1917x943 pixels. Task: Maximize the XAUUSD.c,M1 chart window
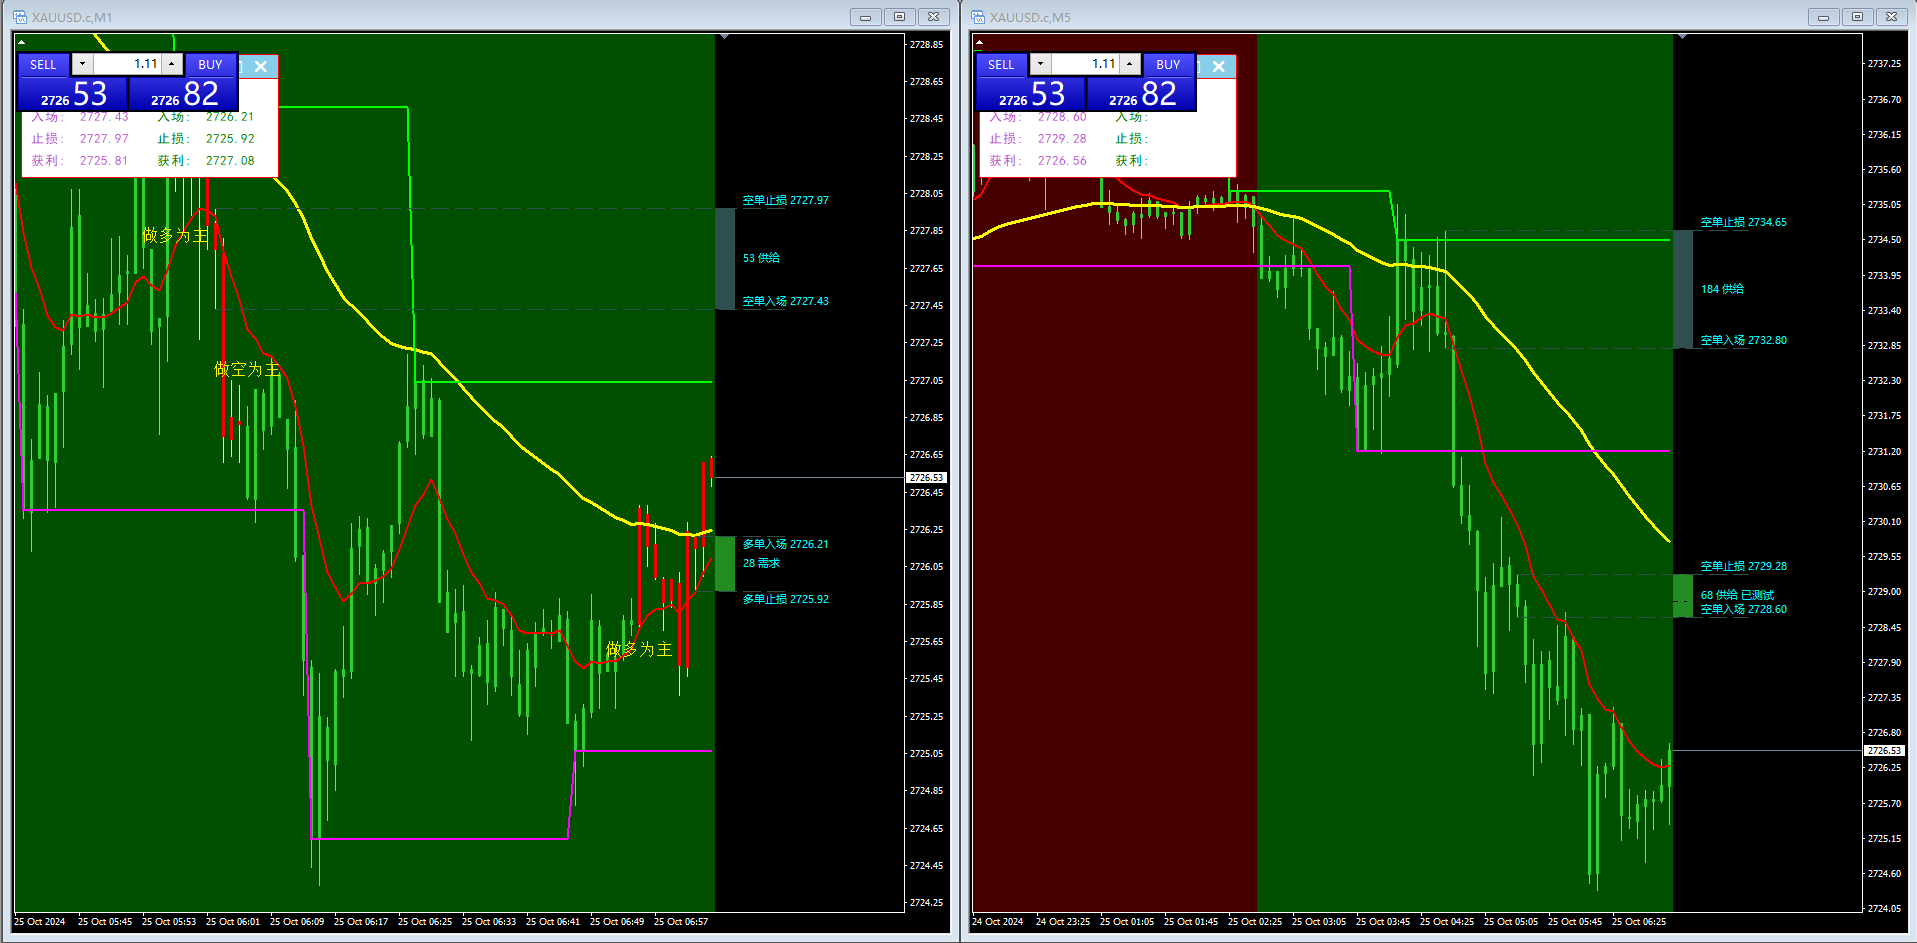899,17
